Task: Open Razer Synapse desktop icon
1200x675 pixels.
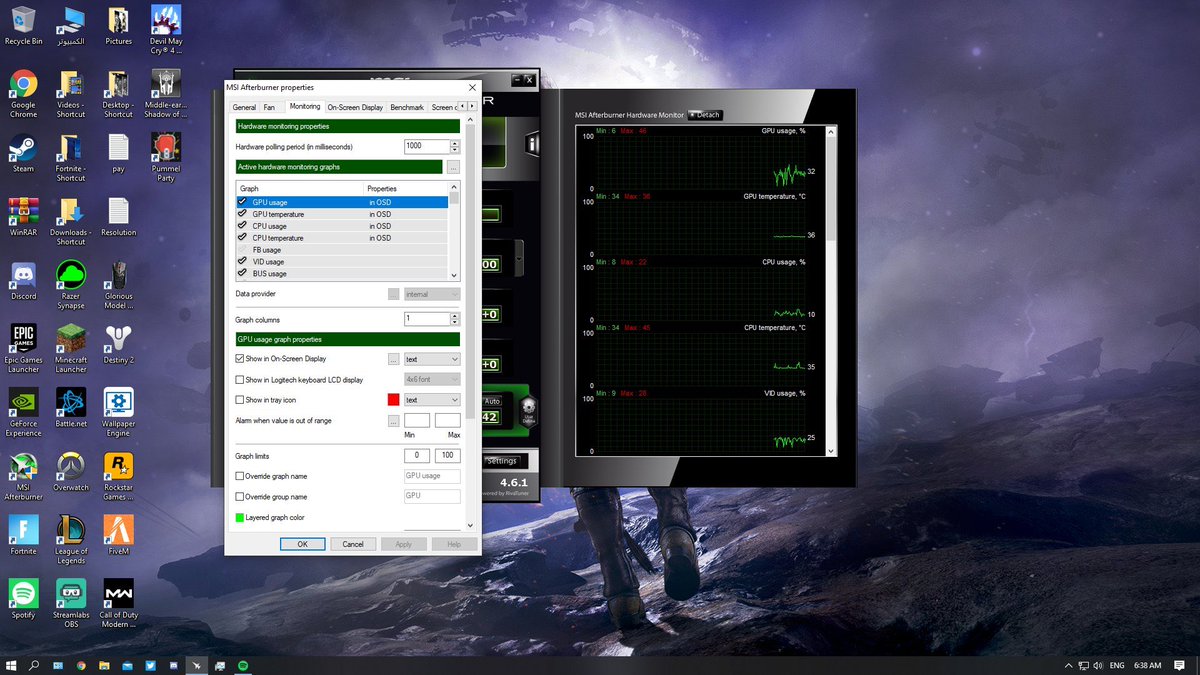Action: coord(71,284)
